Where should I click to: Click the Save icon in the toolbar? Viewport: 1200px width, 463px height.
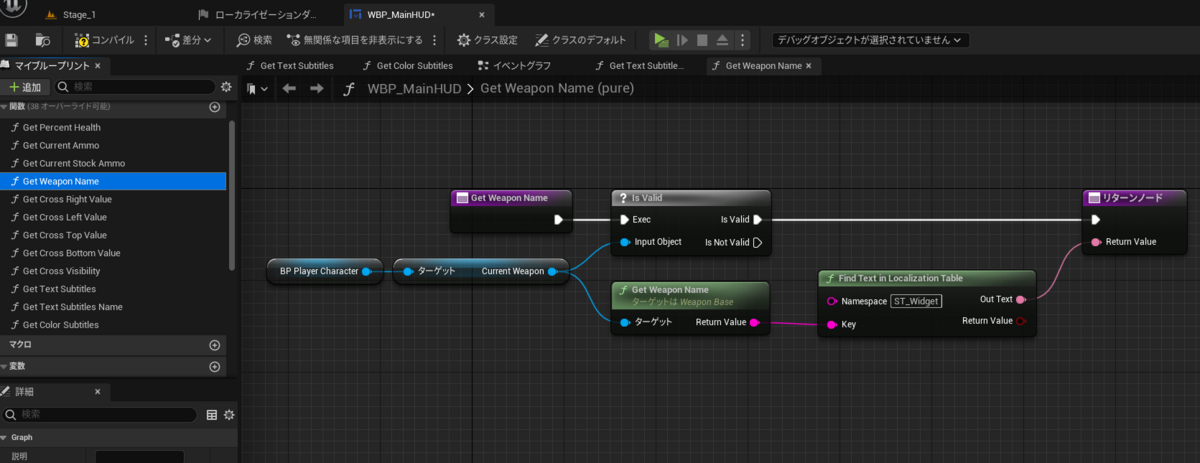12,40
